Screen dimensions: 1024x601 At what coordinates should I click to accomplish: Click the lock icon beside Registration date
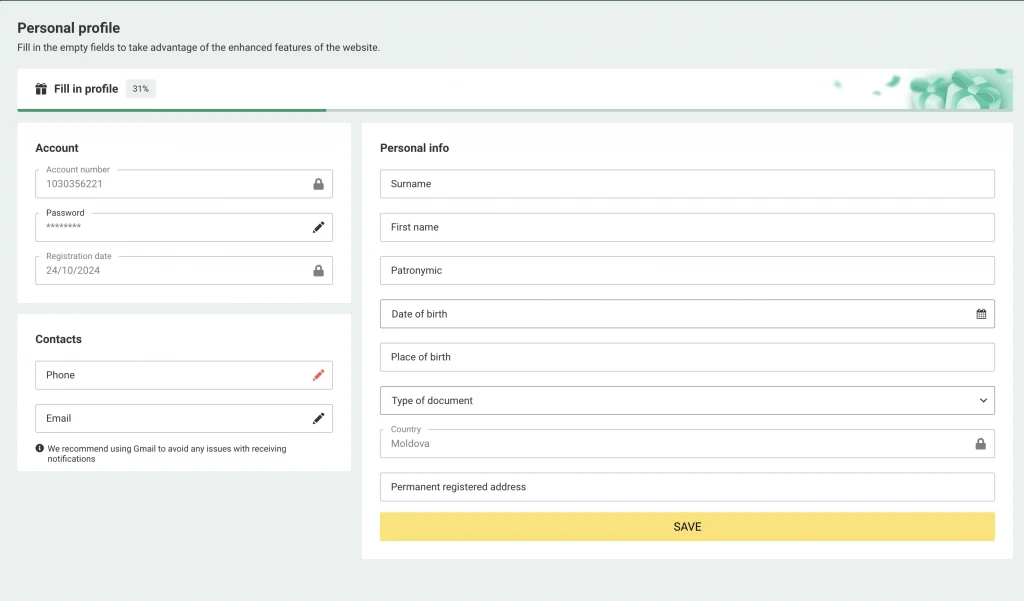click(318, 270)
